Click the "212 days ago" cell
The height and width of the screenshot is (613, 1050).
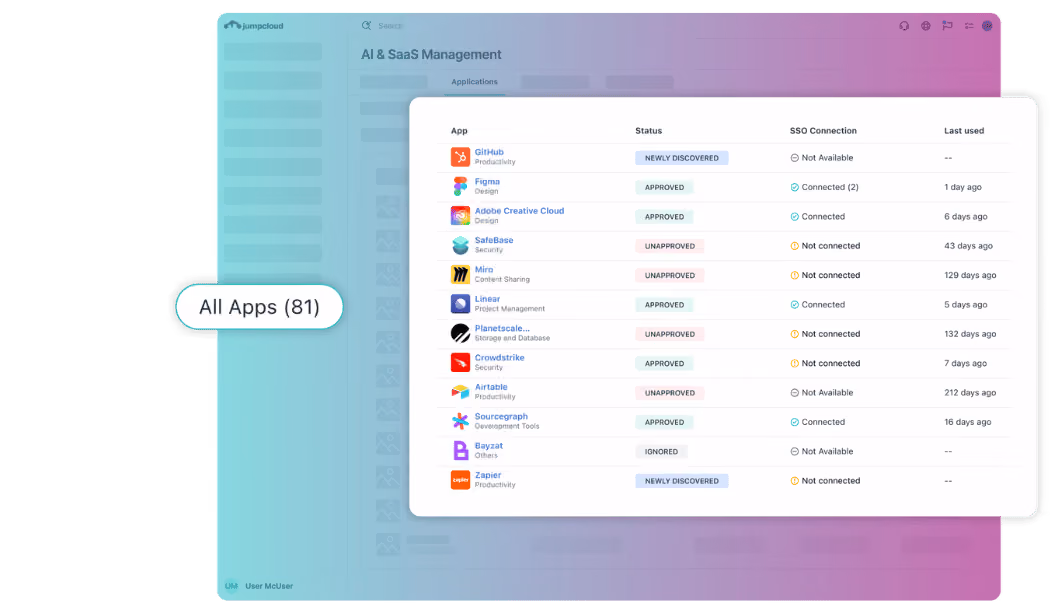970,393
